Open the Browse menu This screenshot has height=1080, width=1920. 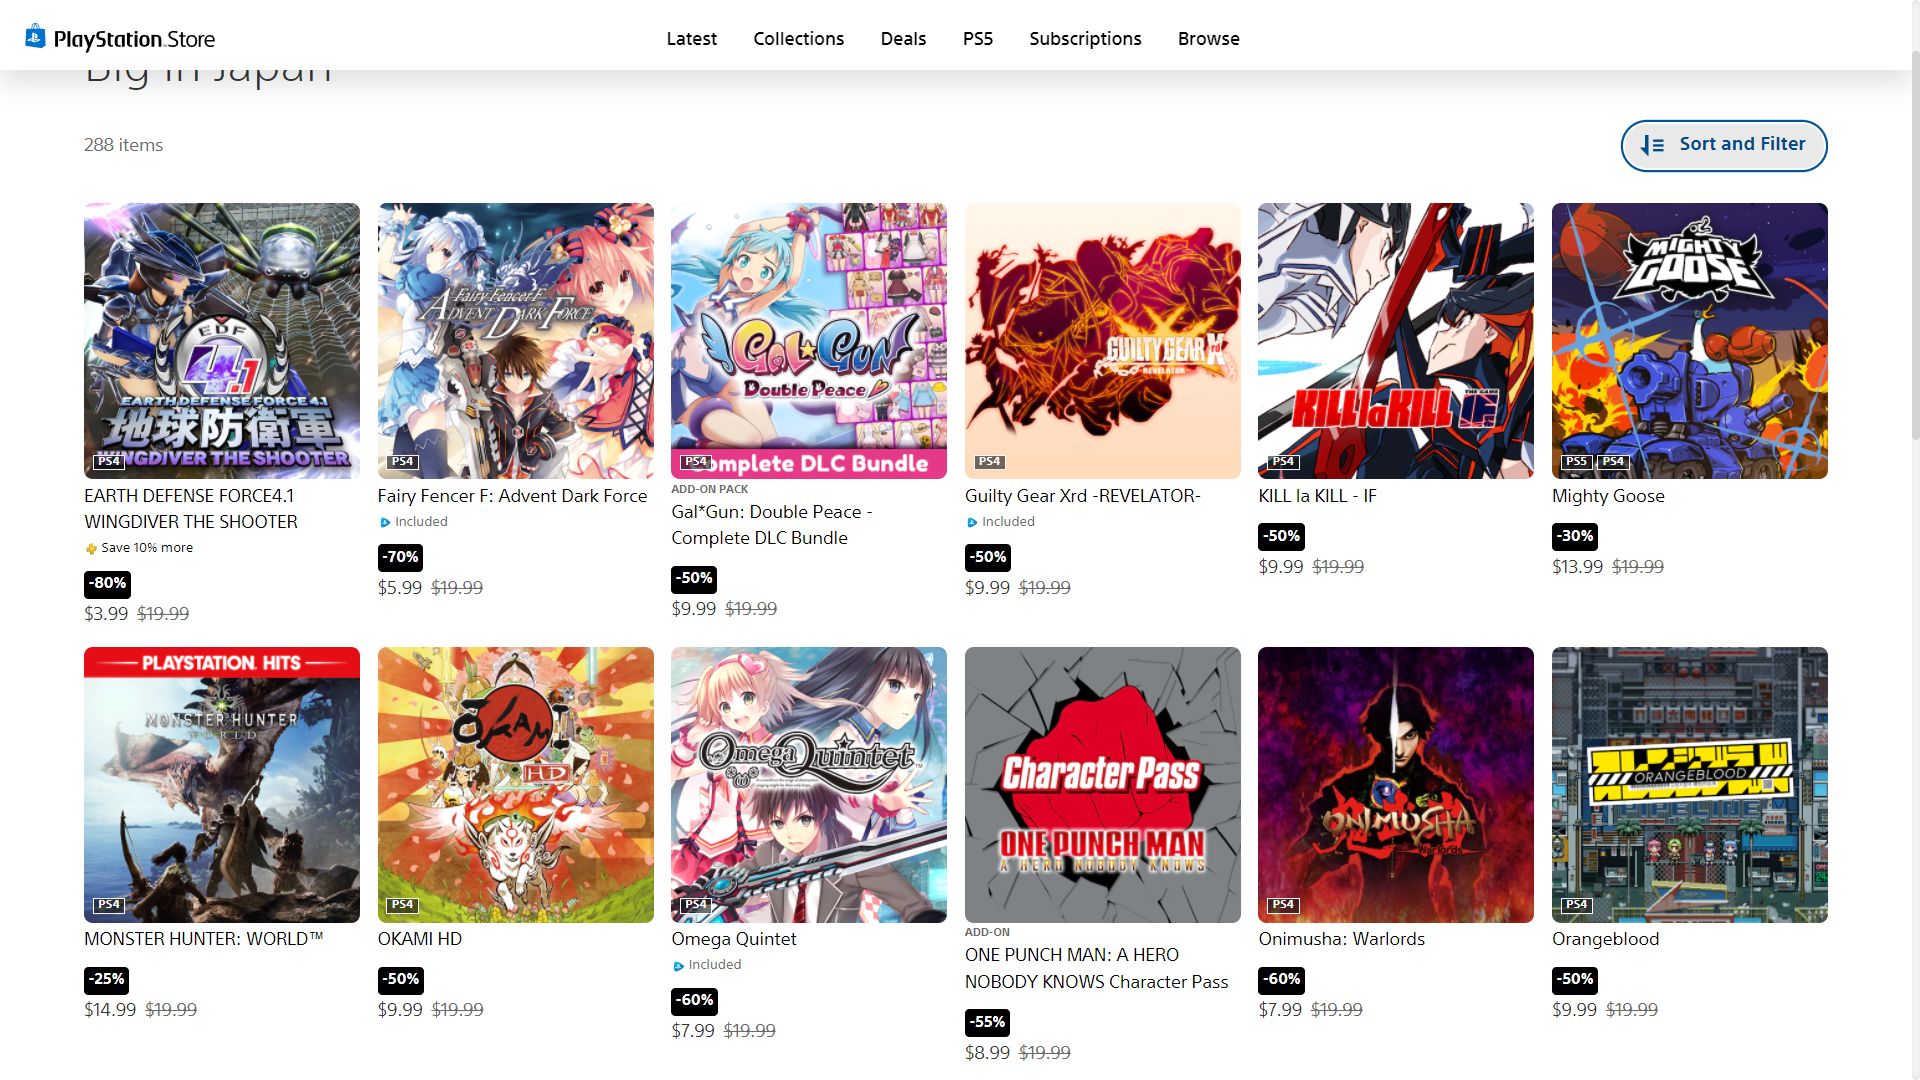coord(1208,39)
